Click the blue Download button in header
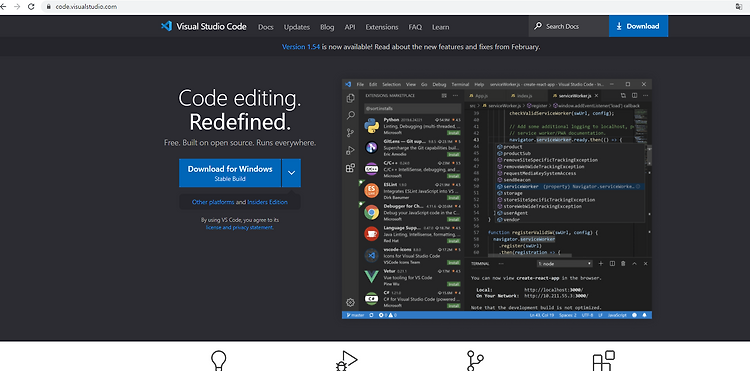This screenshot has width=750, height=371. pyautogui.click(x=639, y=26)
